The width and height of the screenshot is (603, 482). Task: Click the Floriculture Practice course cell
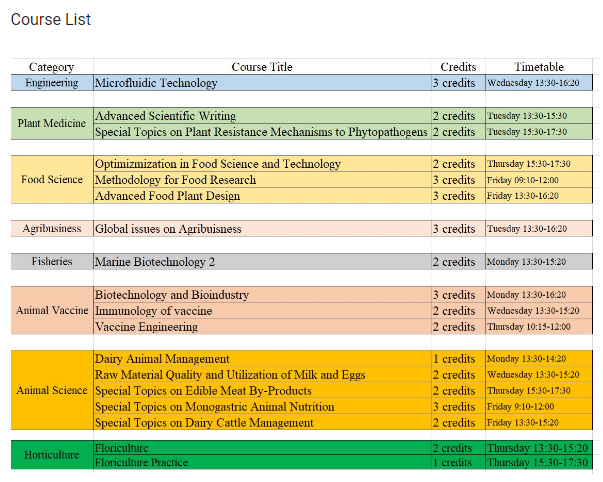tap(141, 463)
